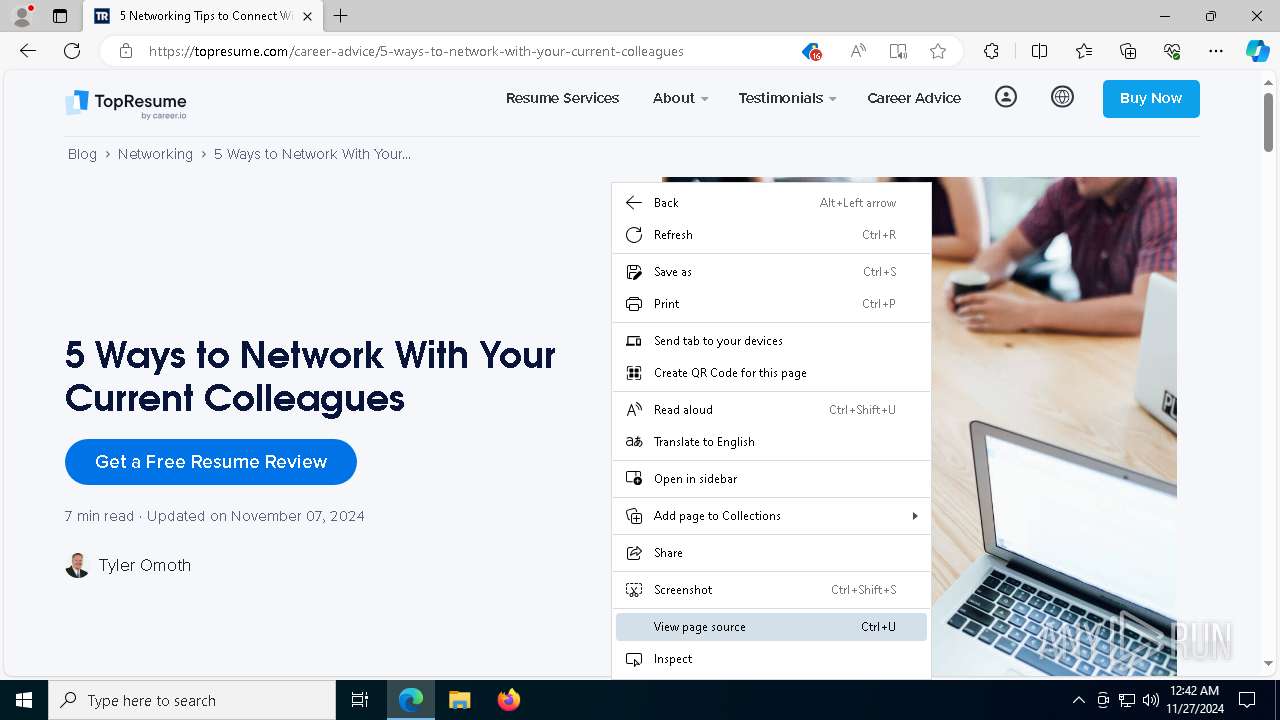Viewport: 1280px width, 720px height.
Task: Go back using browser back arrow
Action: [x=28, y=51]
